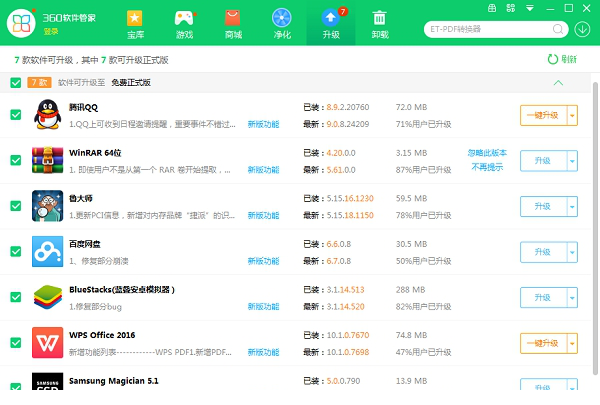Click the Samsung Magician SSD icon
The height and width of the screenshot is (405, 600).
(x=47, y=381)
